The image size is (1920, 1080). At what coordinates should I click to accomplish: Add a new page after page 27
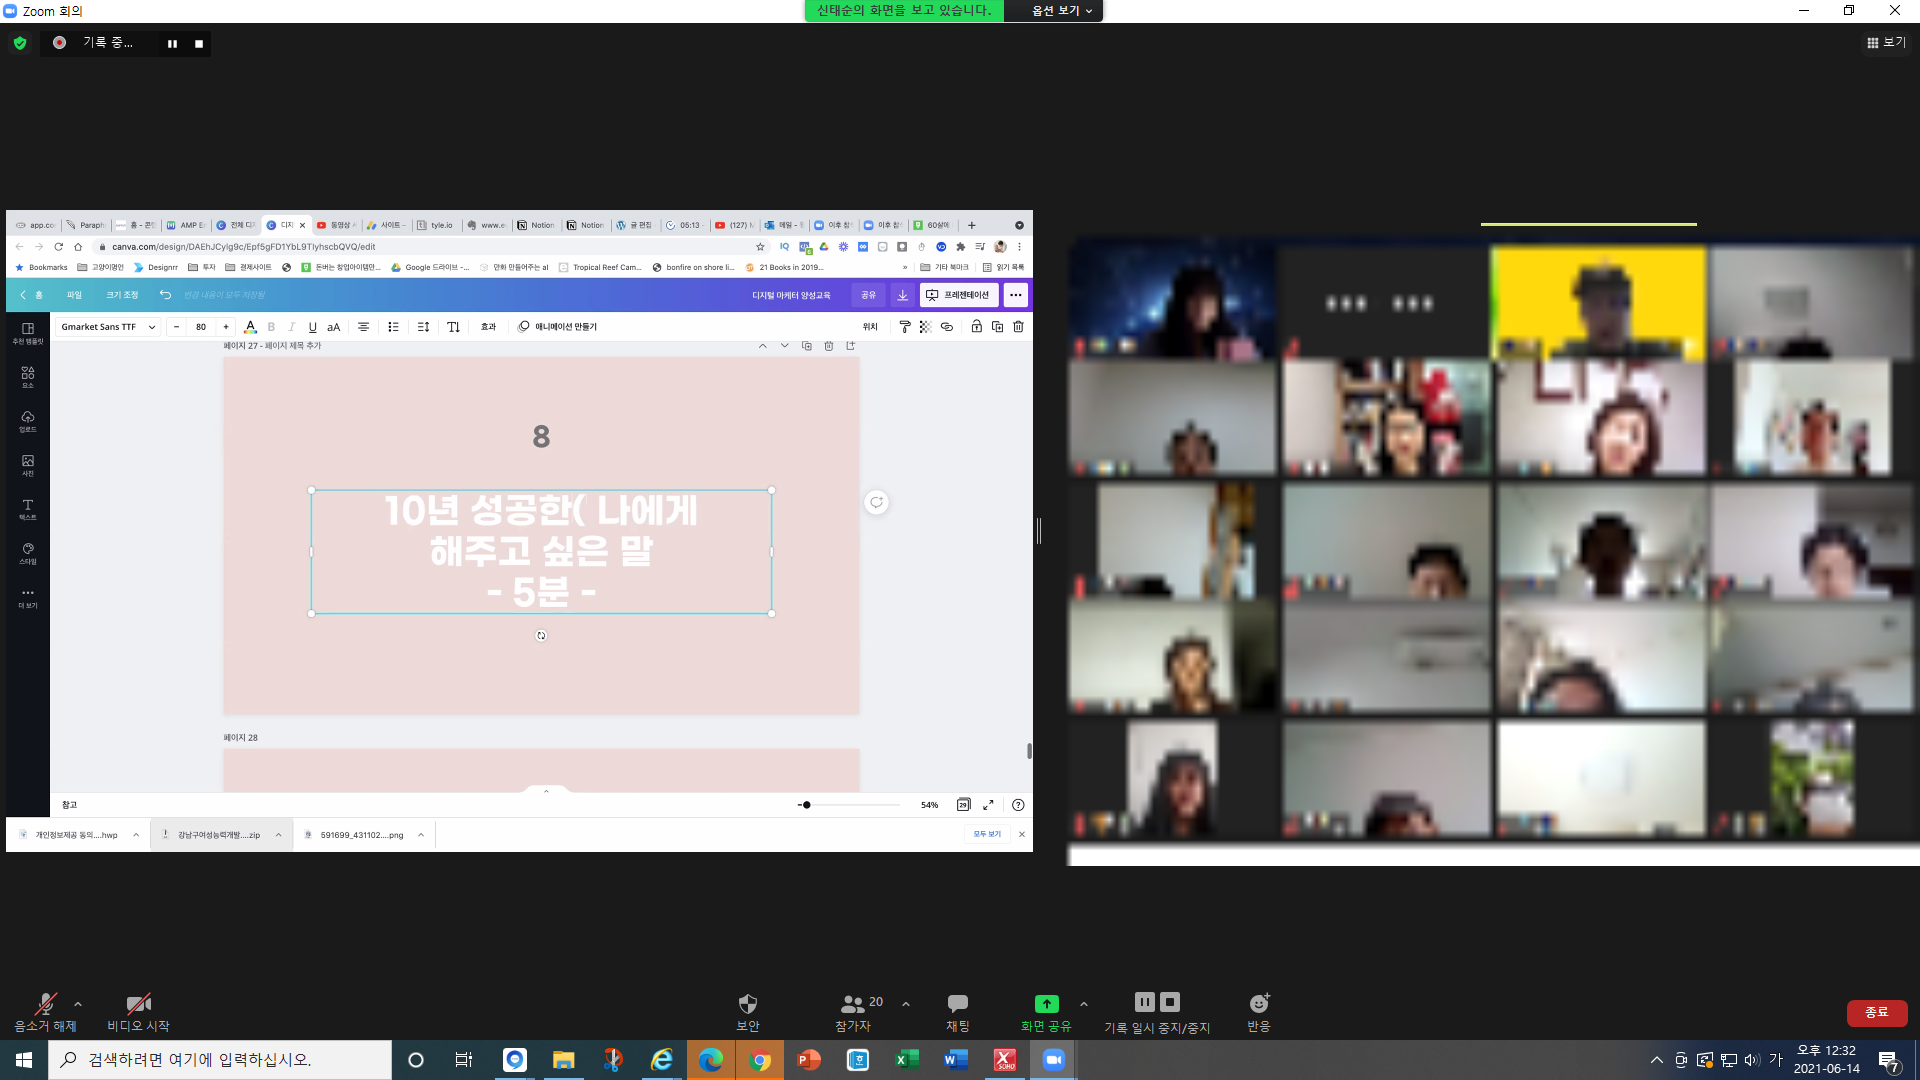[850, 346]
